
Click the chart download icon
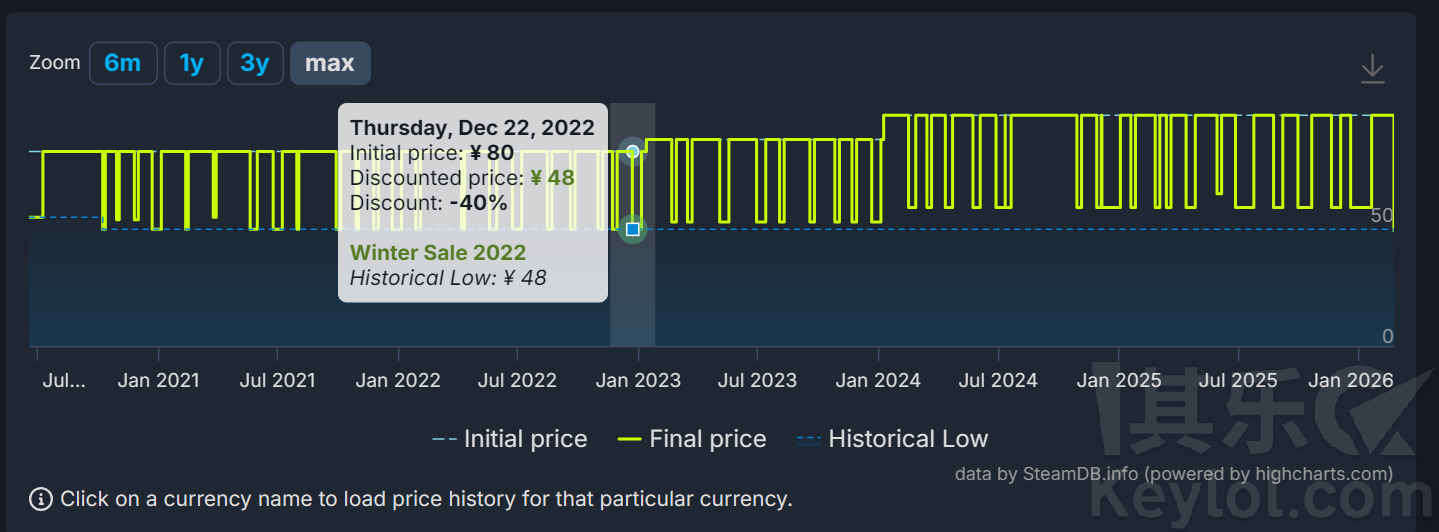(x=1372, y=69)
